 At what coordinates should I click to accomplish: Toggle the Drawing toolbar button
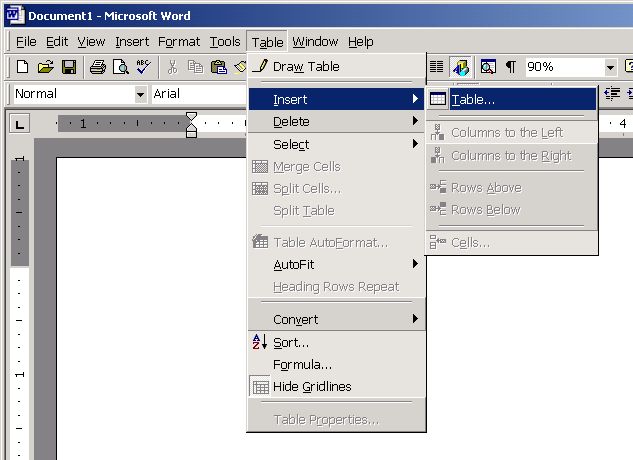pos(461,67)
